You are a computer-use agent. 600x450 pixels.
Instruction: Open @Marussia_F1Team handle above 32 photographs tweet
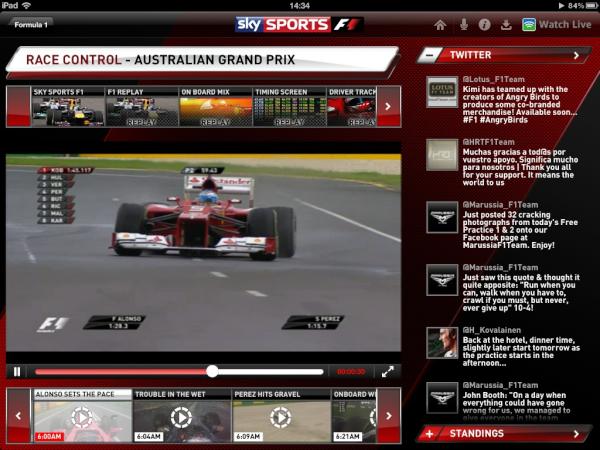coord(501,205)
